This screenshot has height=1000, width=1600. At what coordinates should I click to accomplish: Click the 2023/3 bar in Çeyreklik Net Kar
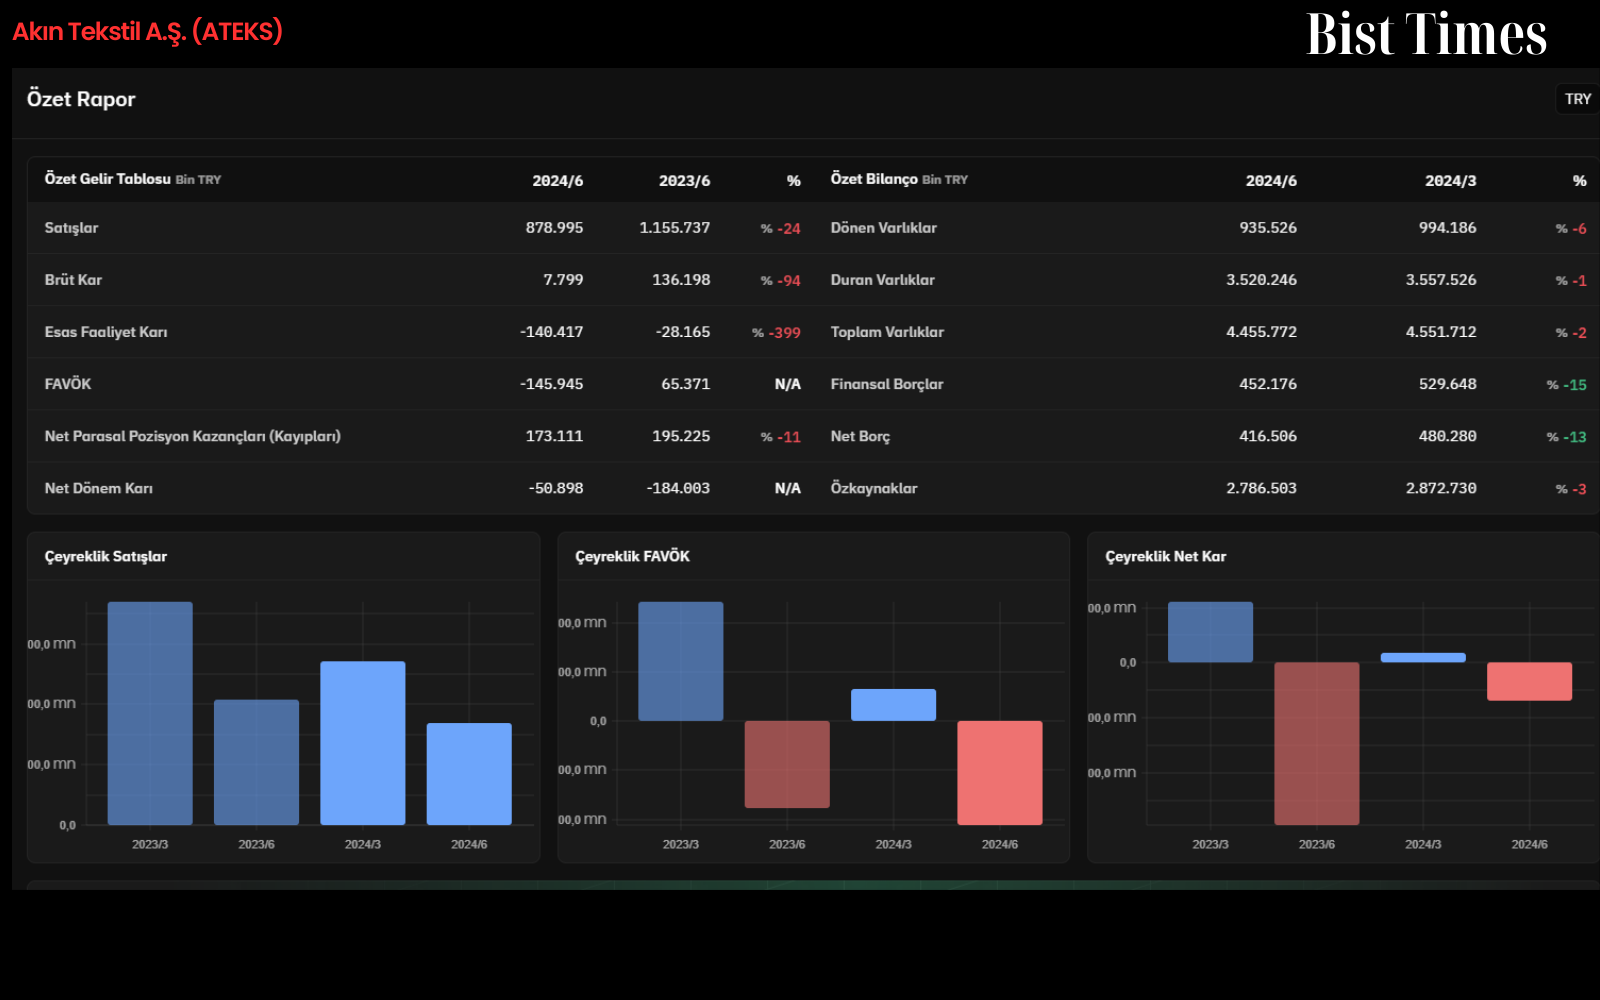1210,632
